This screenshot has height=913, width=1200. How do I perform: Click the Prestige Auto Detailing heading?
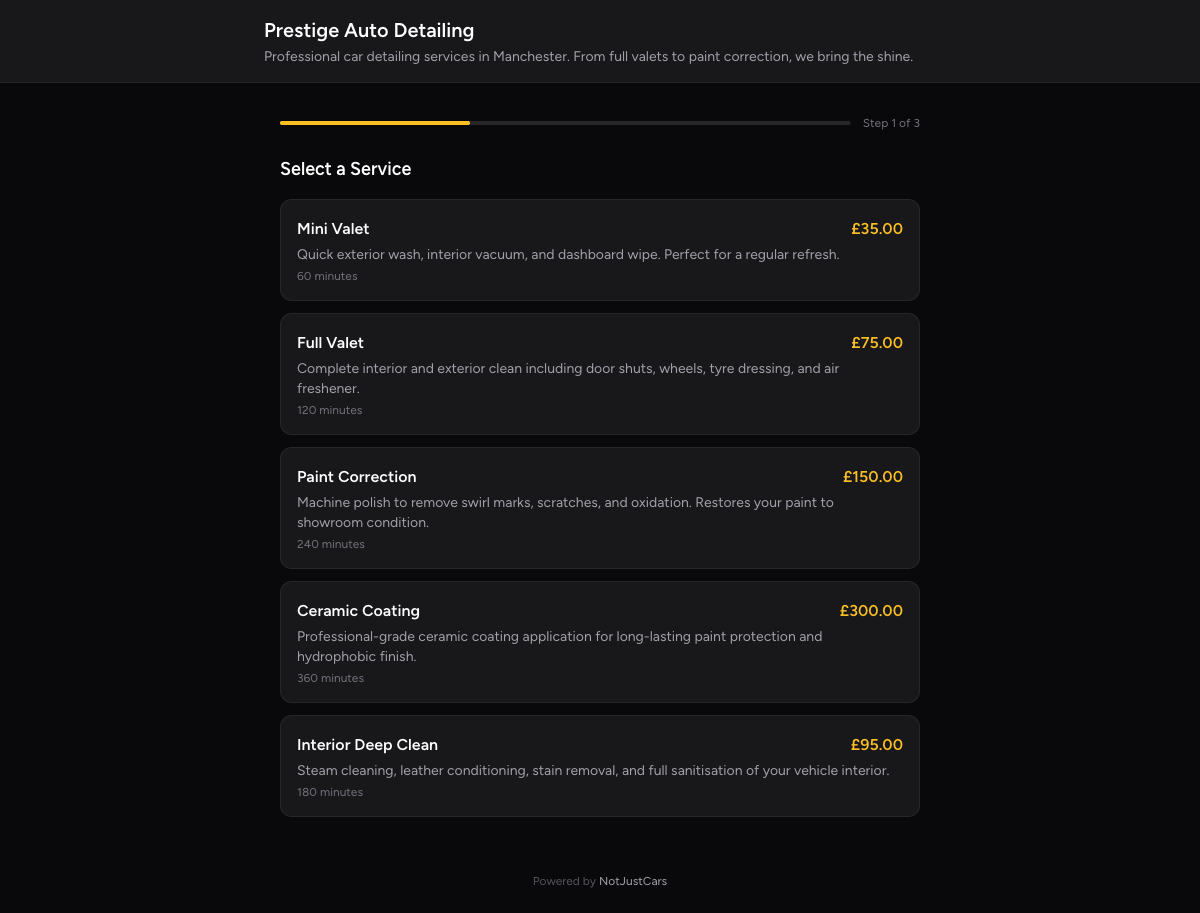(369, 30)
